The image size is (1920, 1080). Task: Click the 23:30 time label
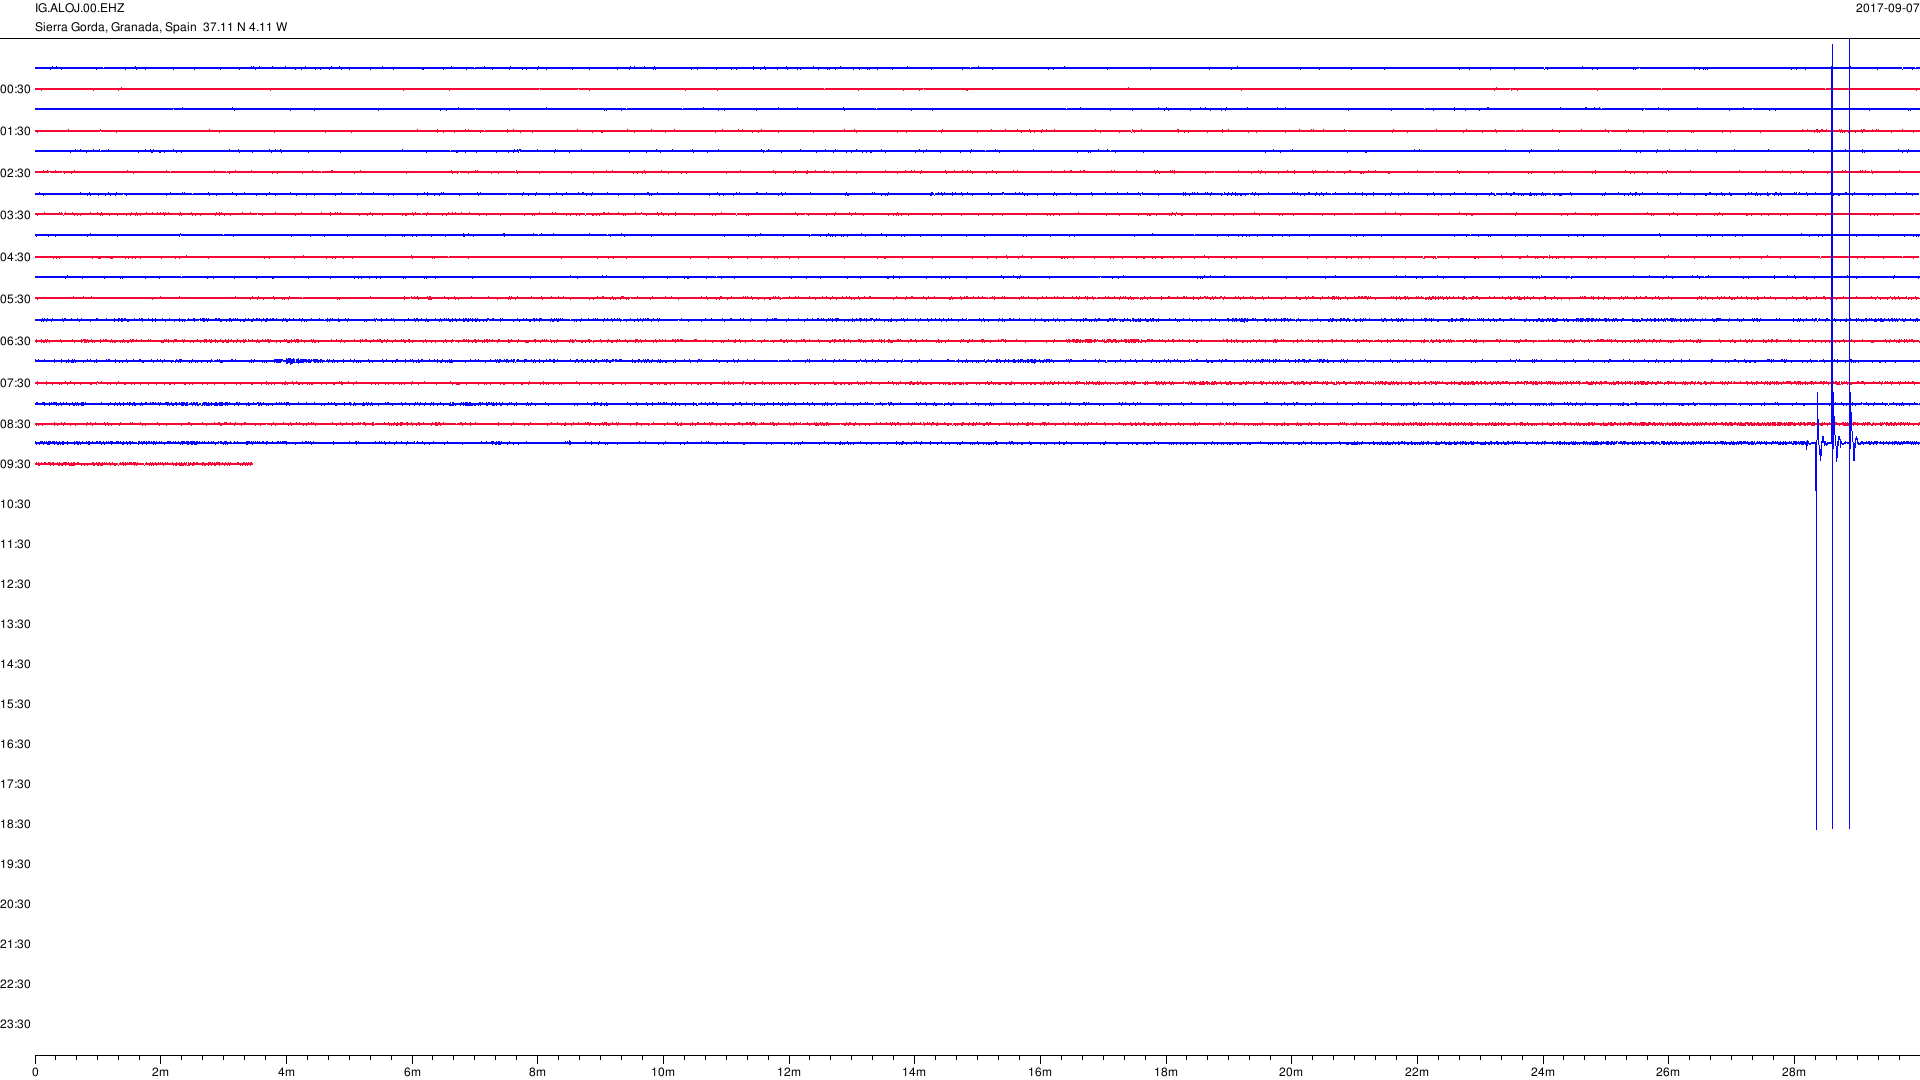tap(15, 1024)
